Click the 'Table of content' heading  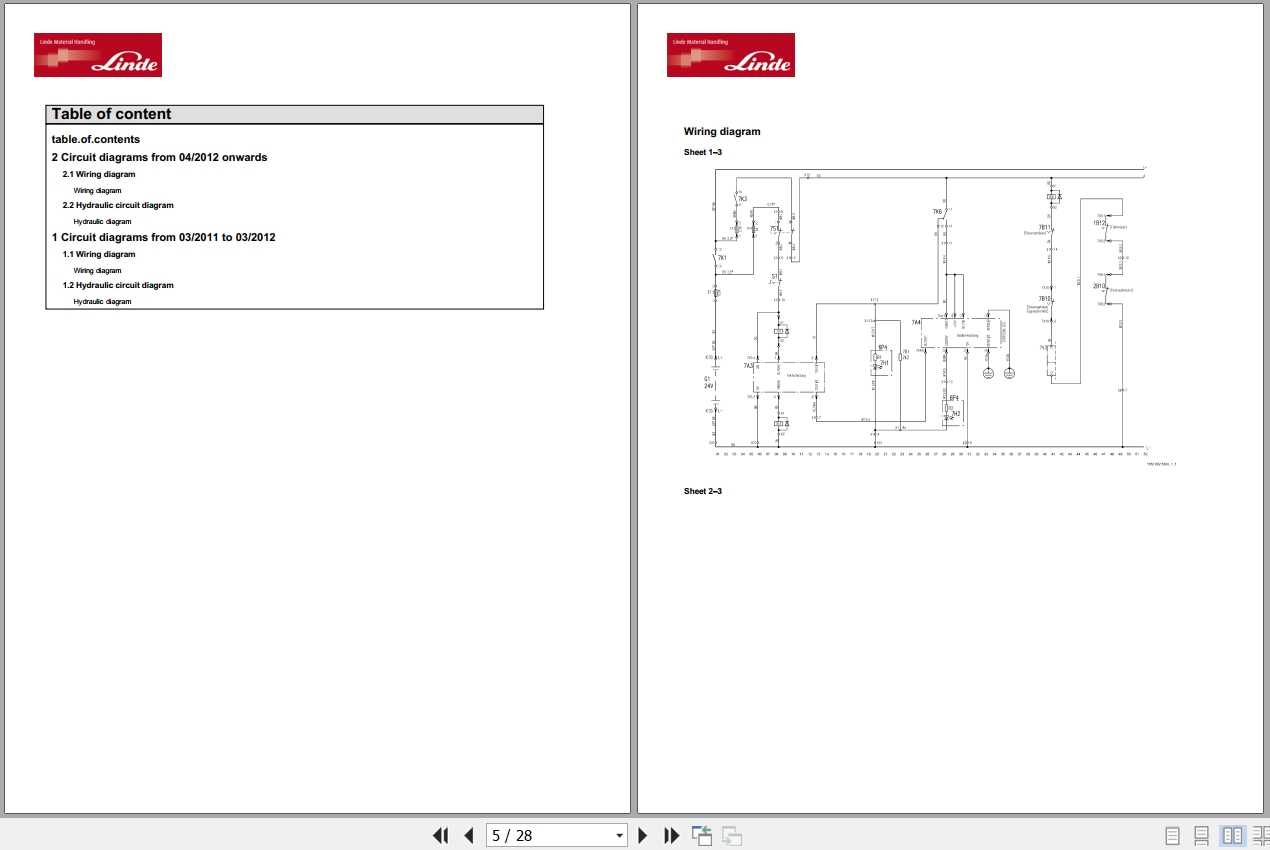point(112,114)
